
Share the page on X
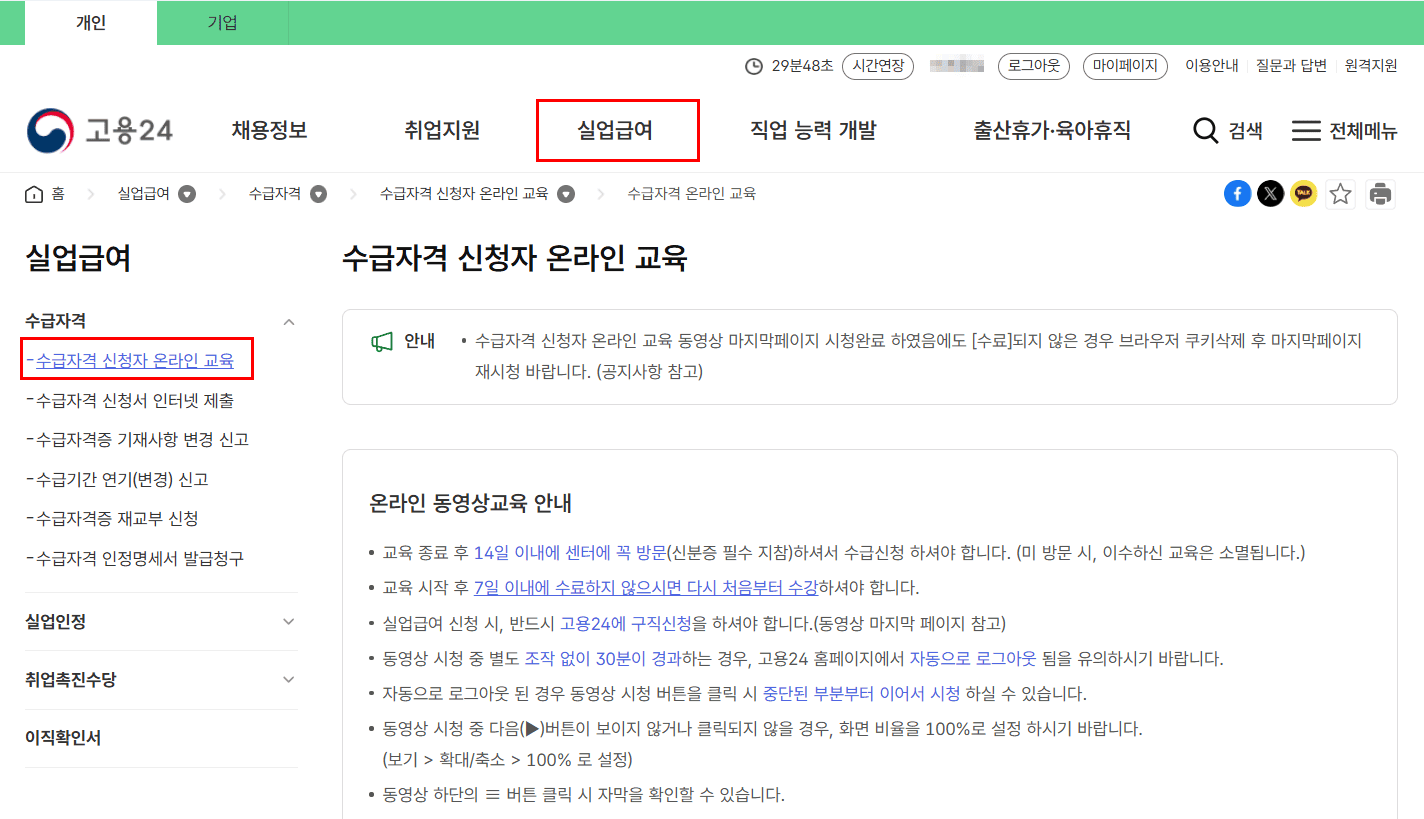pos(1270,193)
